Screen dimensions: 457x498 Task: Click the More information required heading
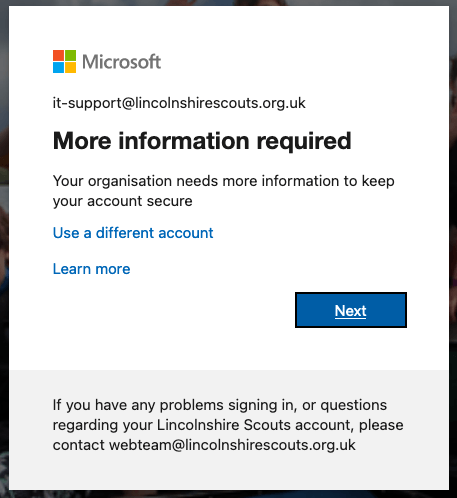(202, 141)
